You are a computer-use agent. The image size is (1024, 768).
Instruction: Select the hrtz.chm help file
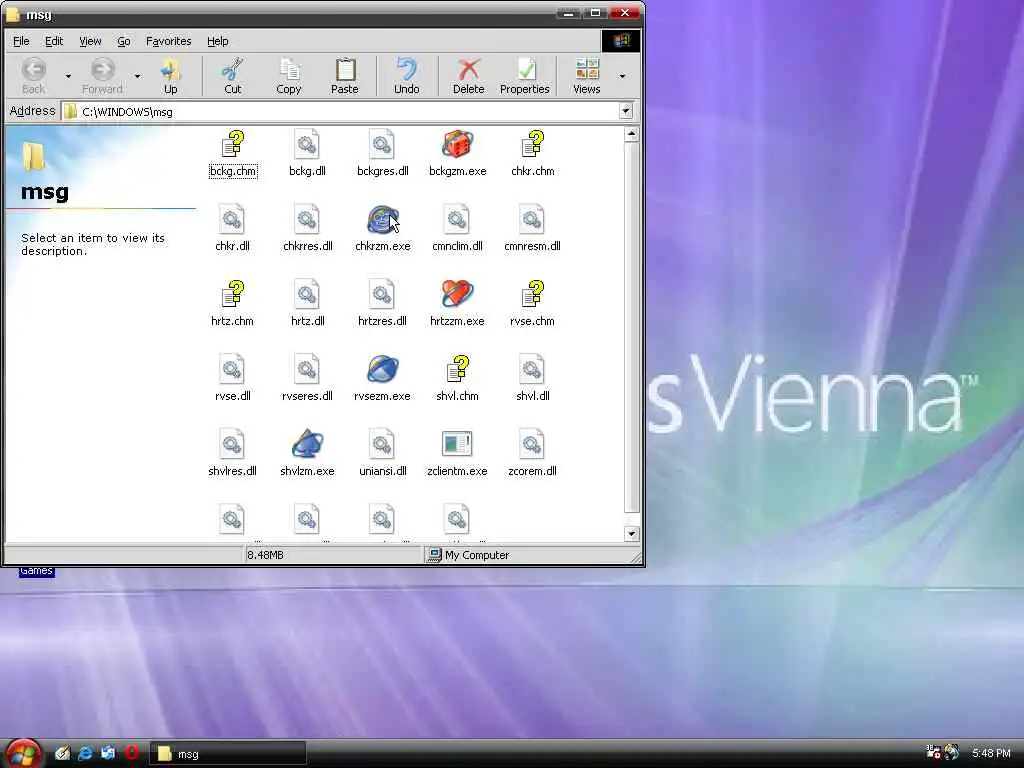coord(232,304)
